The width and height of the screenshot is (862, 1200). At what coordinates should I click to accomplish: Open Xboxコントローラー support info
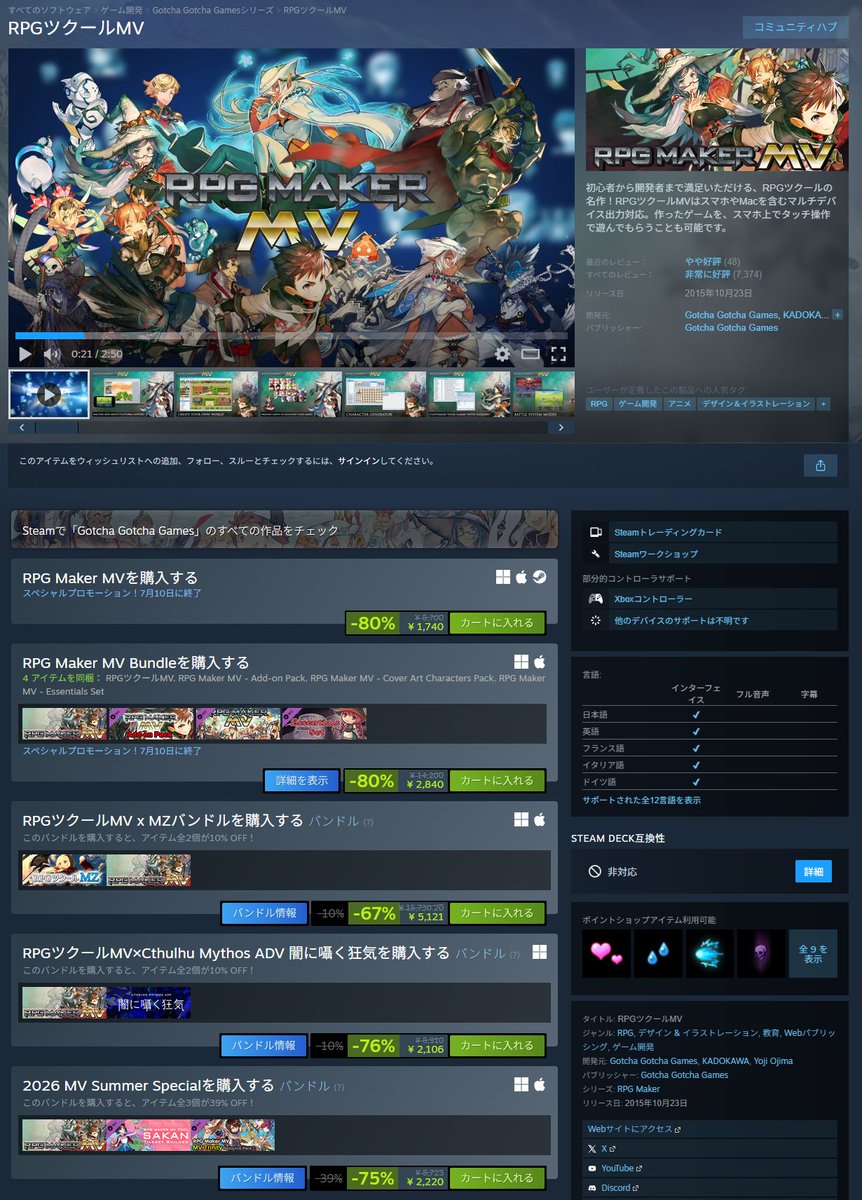tap(710, 599)
